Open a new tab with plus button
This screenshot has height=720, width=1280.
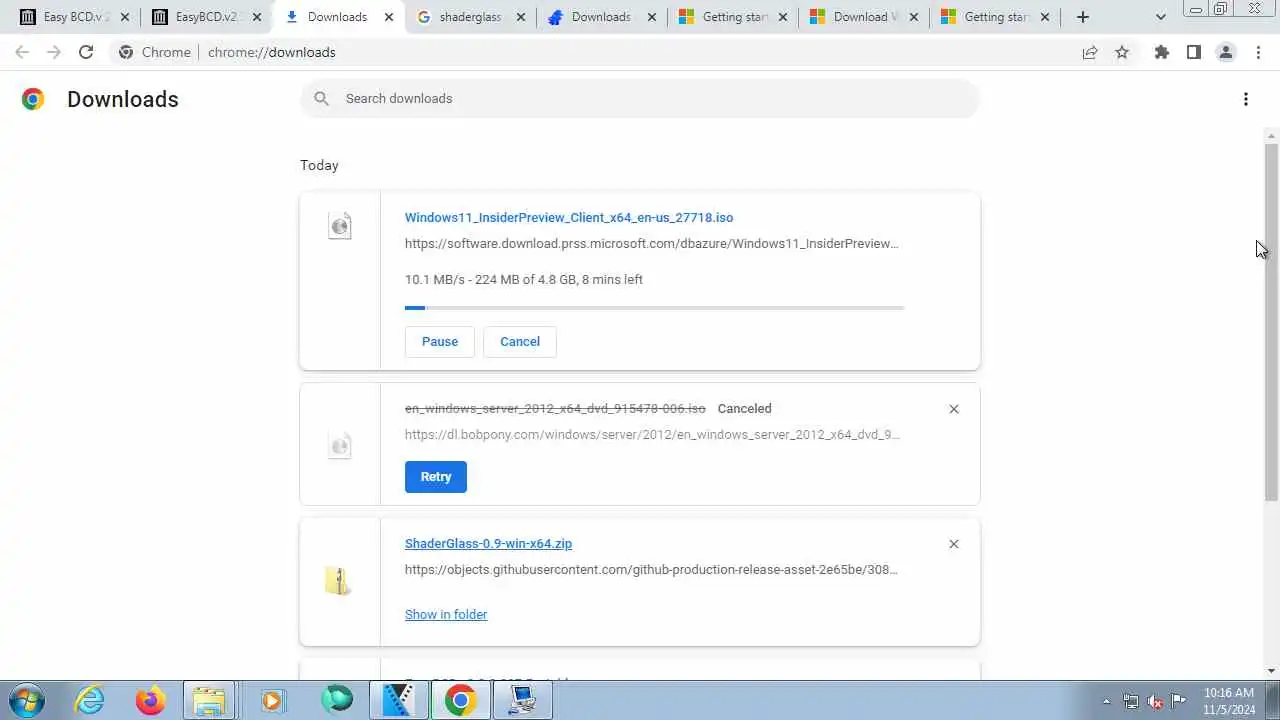point(1083,17)
